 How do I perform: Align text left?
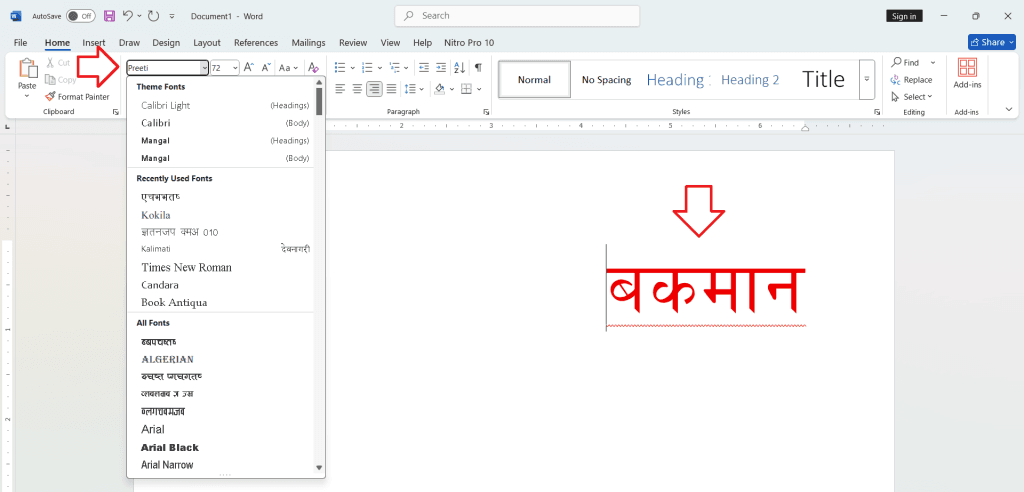point(340,88)
